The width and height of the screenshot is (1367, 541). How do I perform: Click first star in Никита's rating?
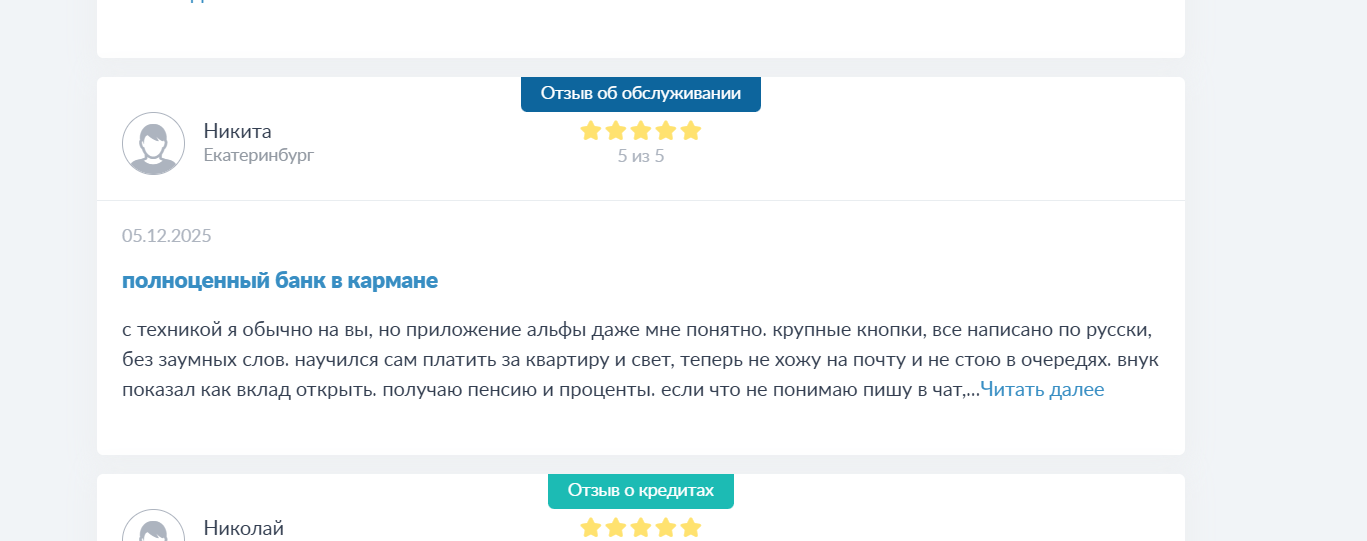[591, 131]
